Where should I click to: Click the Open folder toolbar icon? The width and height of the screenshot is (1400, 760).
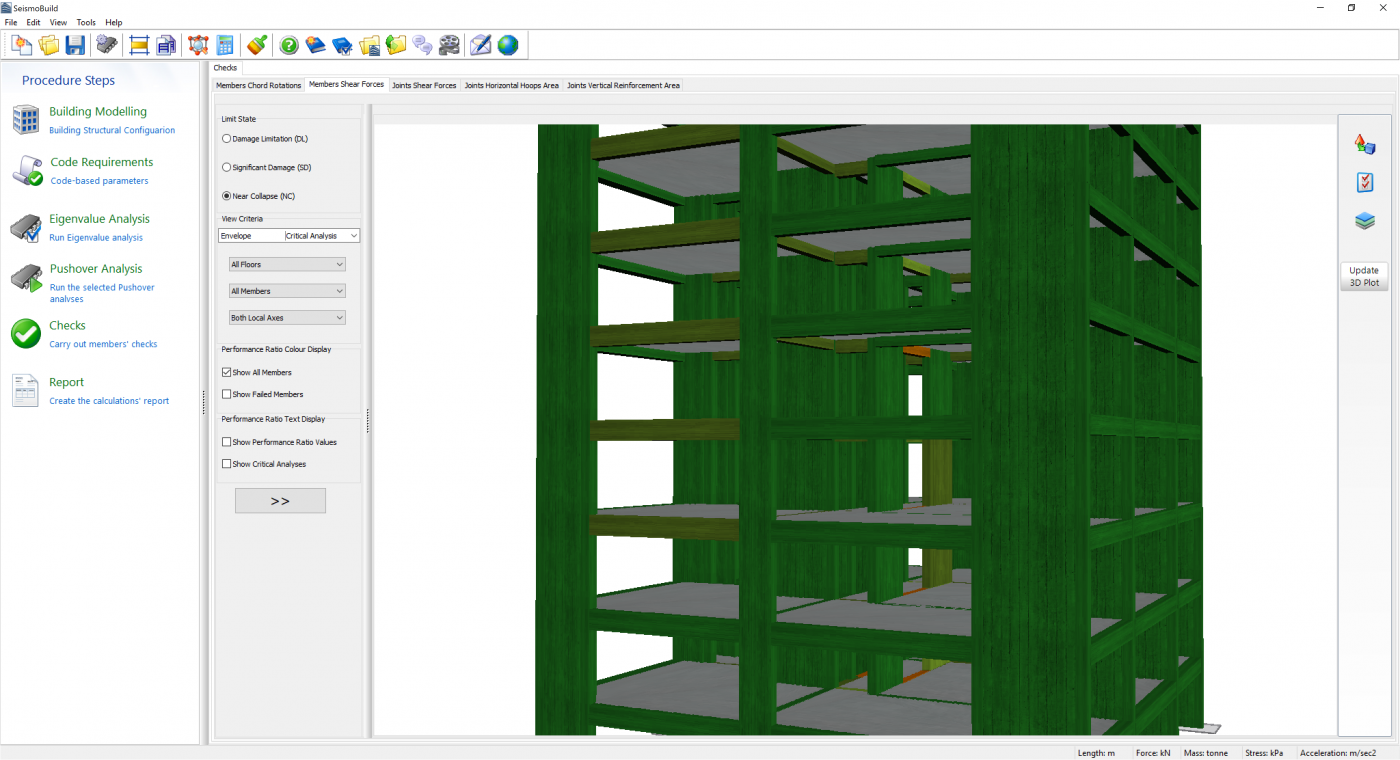(x=49, y=45)
